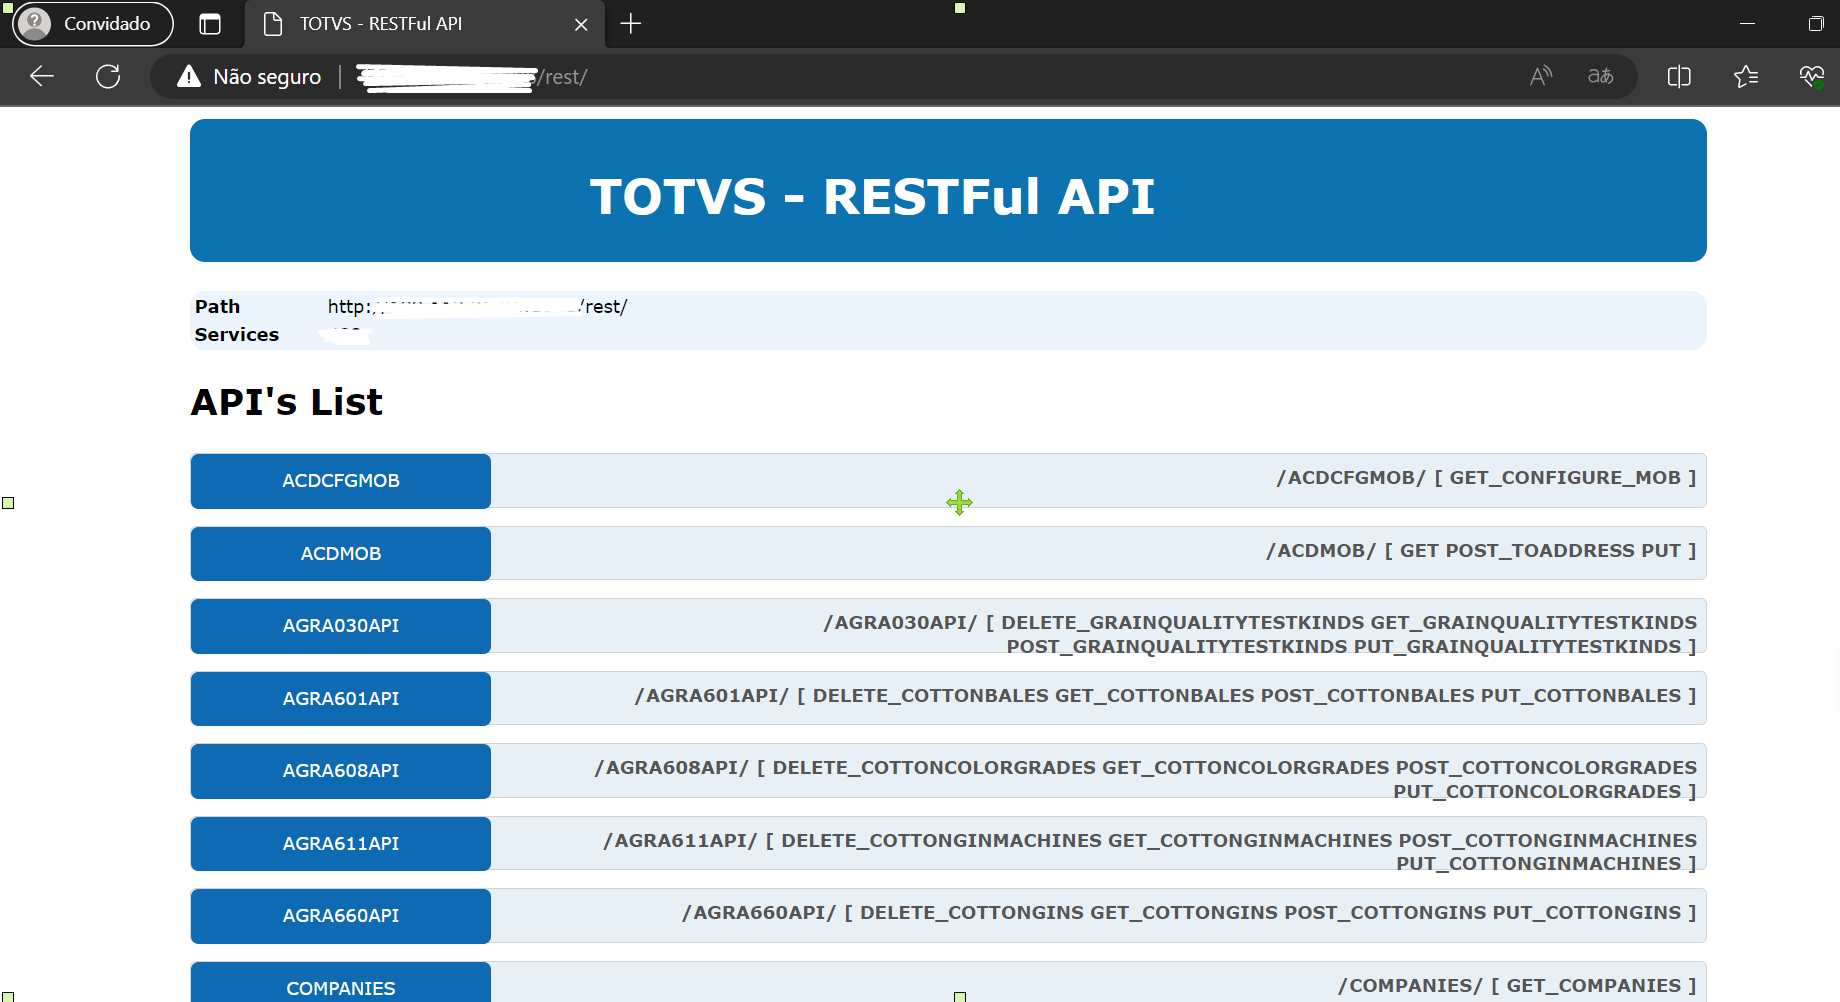Open the AGRA611API button
Image resolution: width=1840 pixels, height=1002 pixels.
341,844
